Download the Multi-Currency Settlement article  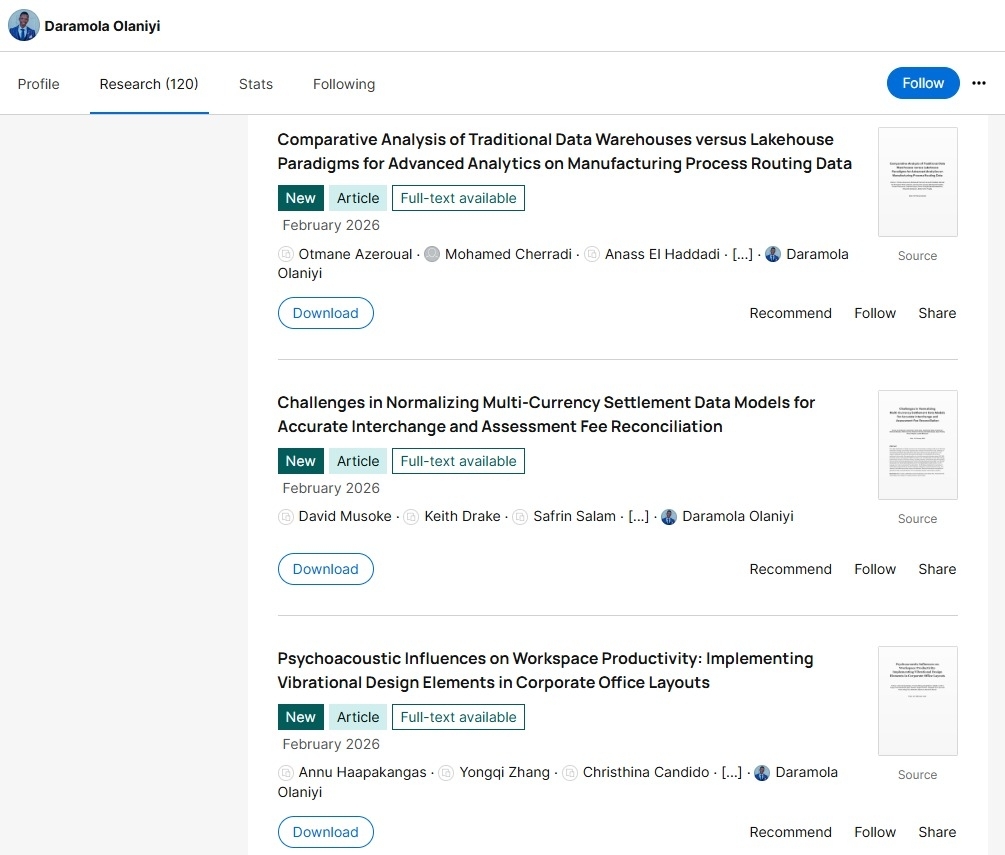(x=325, y=569)
